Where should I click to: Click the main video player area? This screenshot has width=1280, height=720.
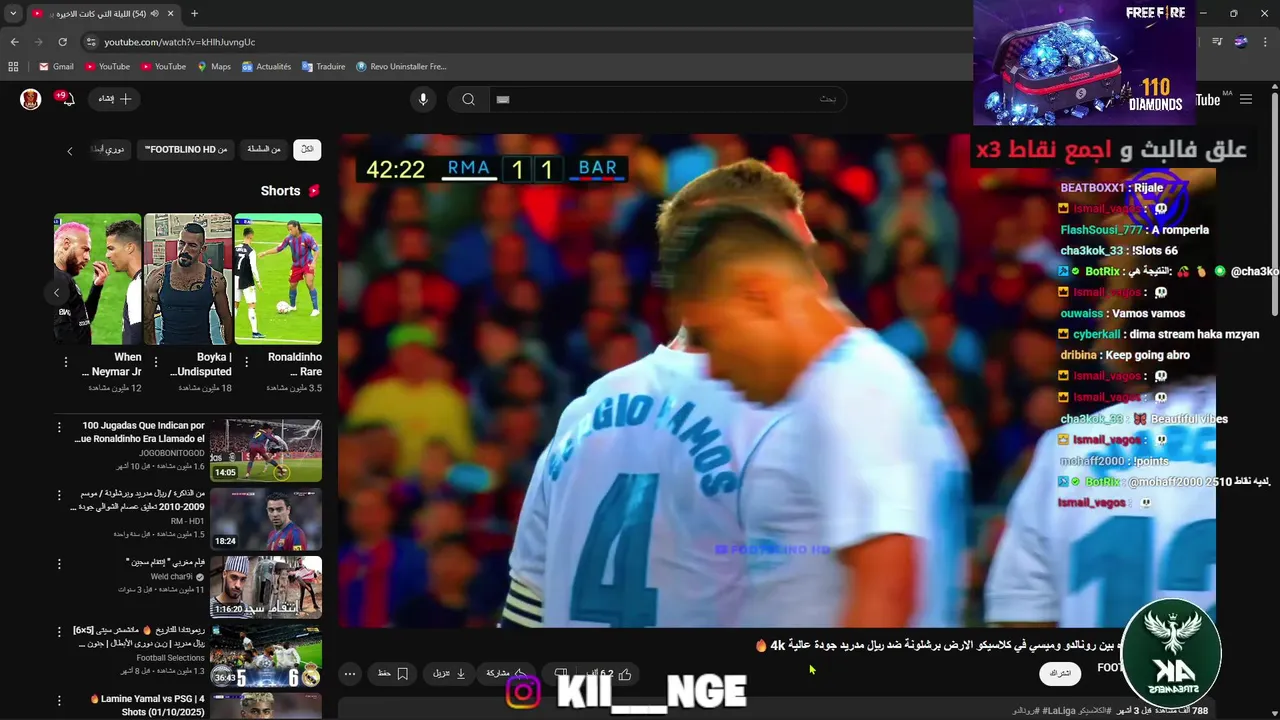(x=776, y=380)
